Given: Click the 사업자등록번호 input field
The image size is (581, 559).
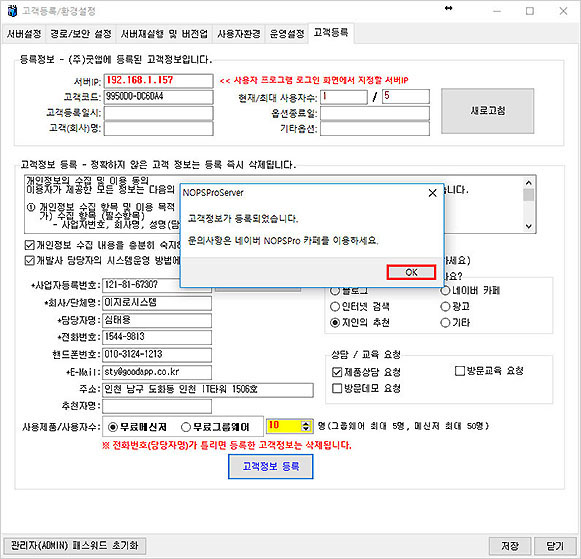Looking at the screenshot, I should pyautogui.click(x=157, y=285).
